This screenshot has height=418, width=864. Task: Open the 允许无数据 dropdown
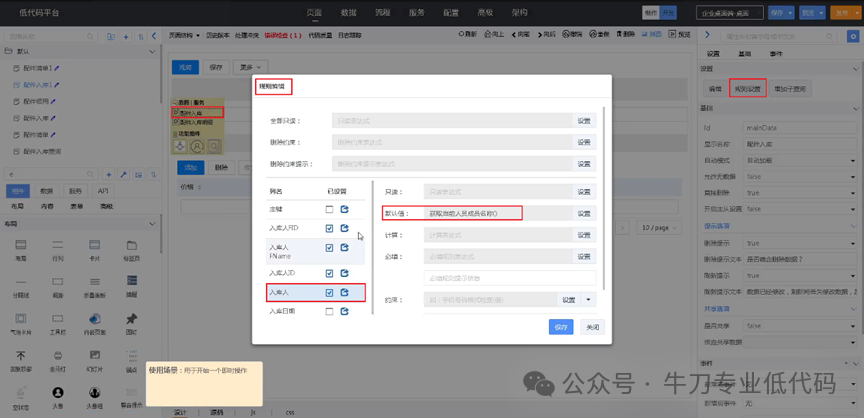click(800, 177)
